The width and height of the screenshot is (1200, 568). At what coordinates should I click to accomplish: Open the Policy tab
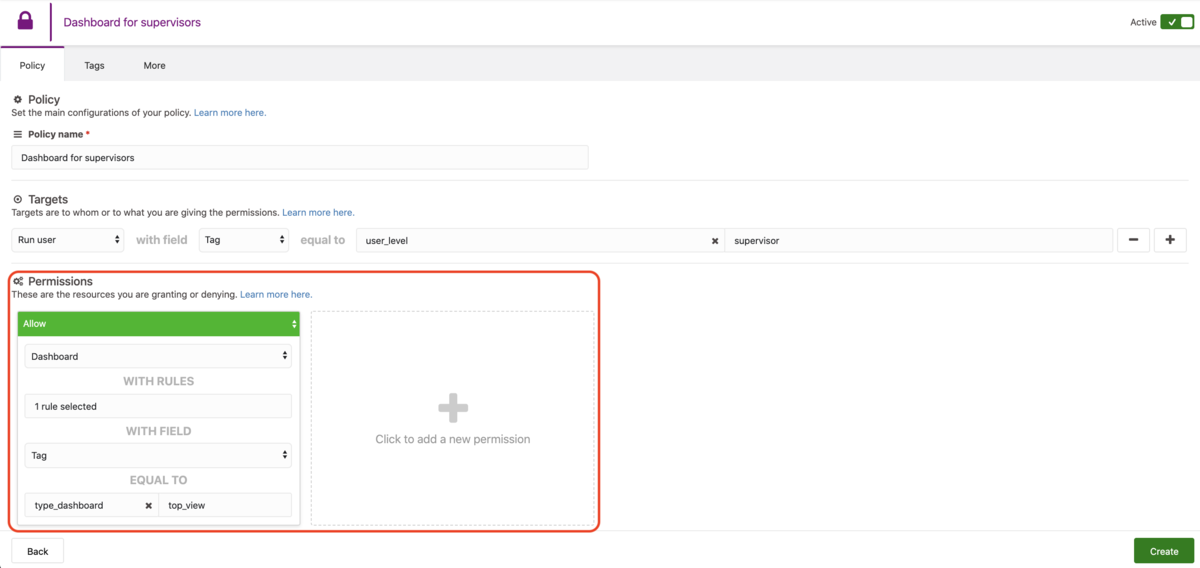pos(32,65)
